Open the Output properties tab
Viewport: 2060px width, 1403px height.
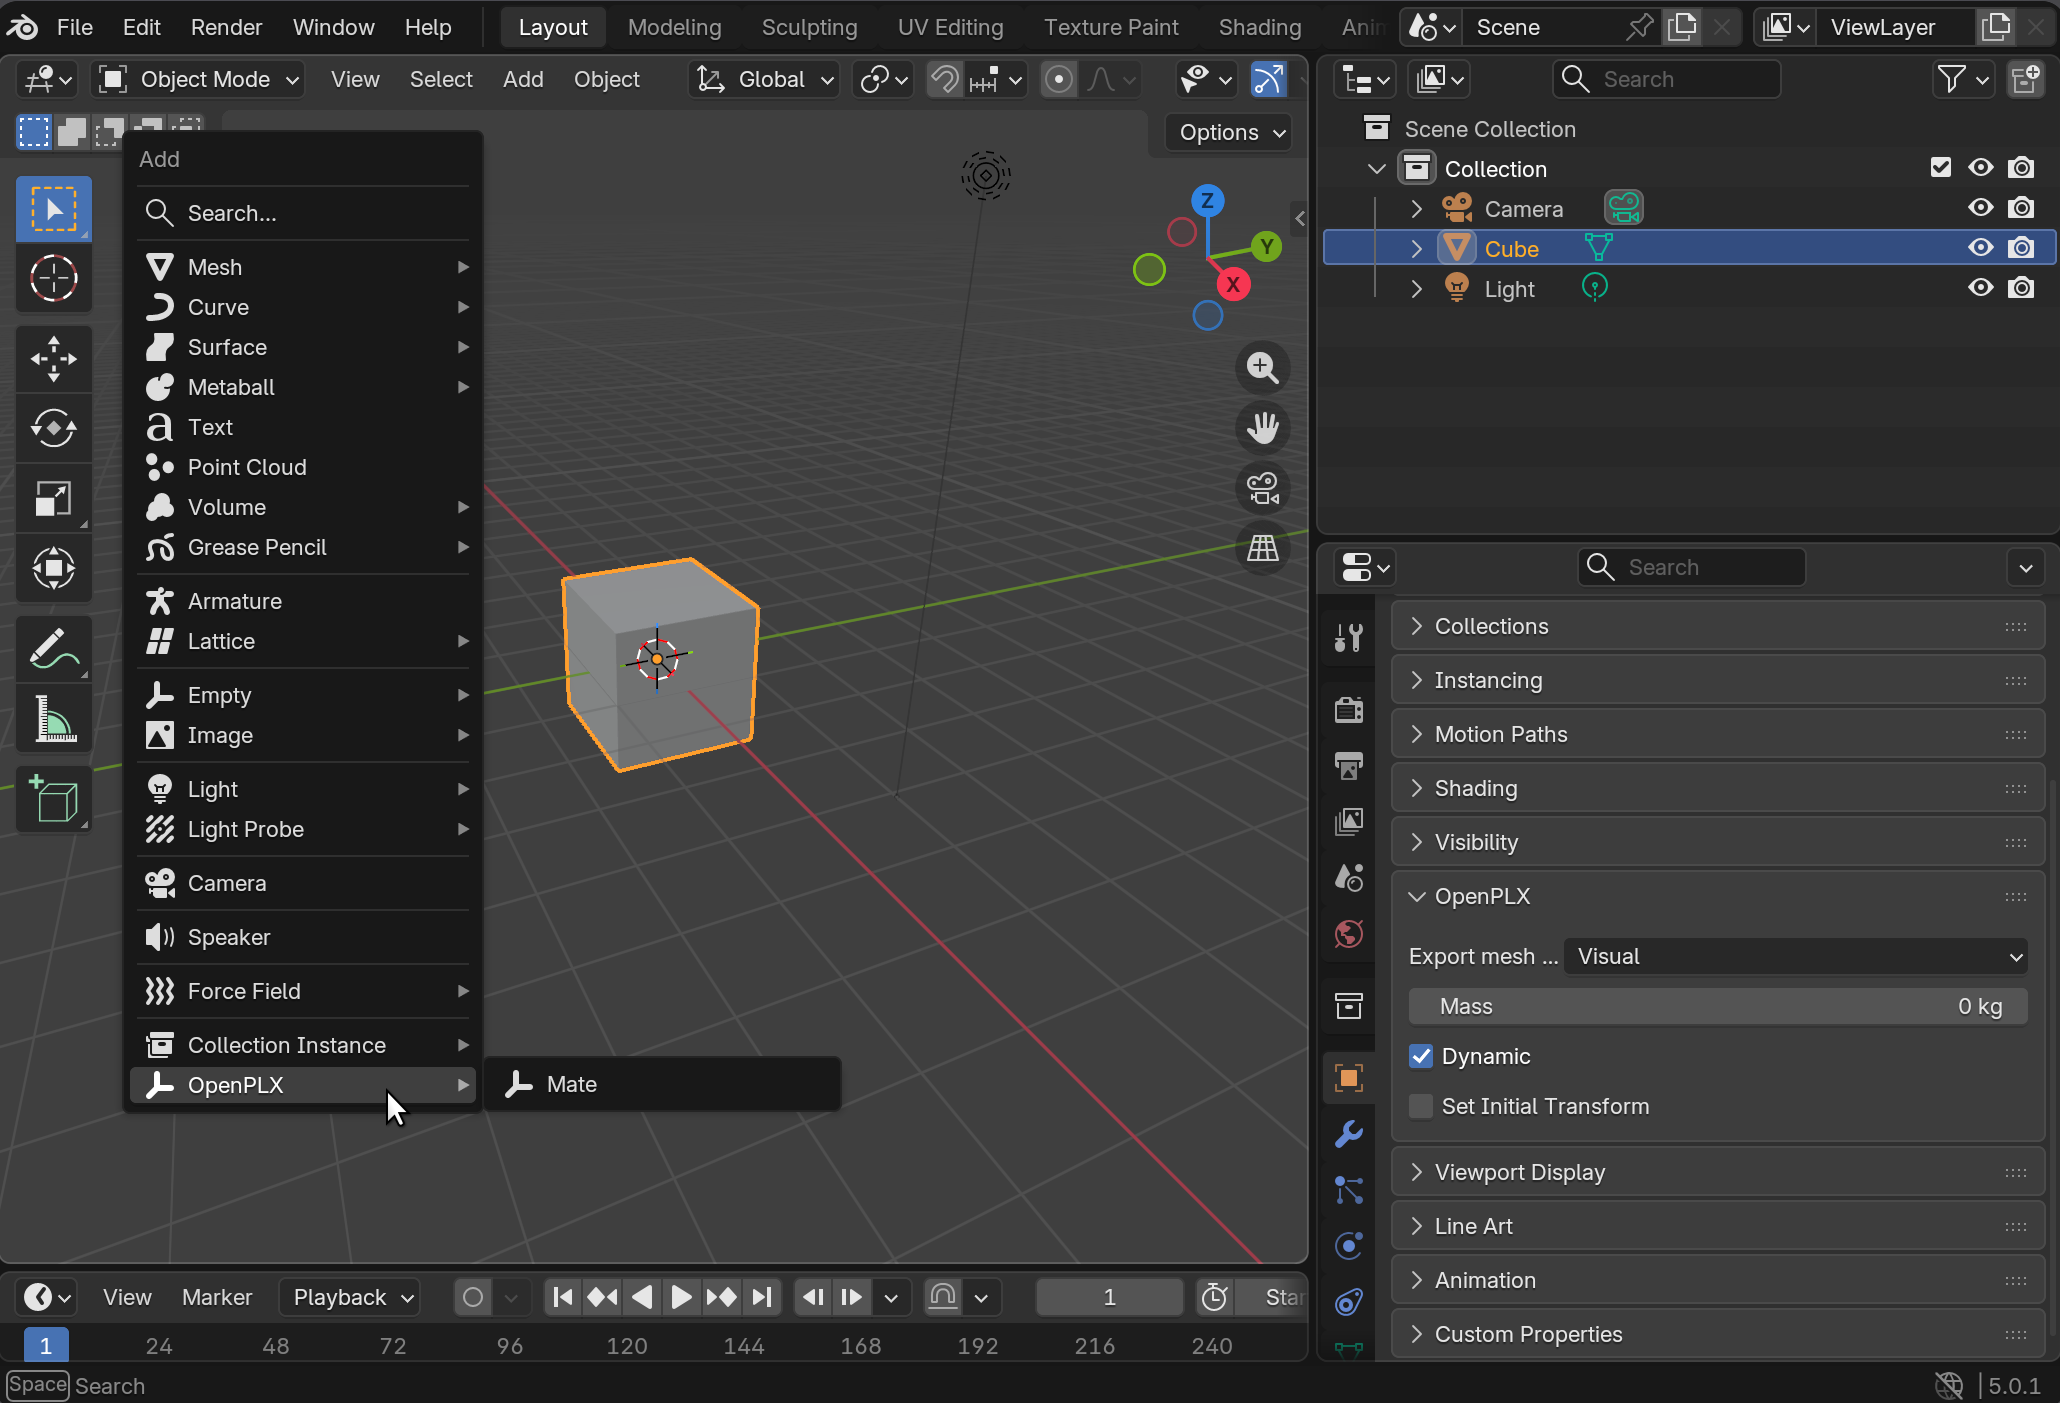[1349, 766]
